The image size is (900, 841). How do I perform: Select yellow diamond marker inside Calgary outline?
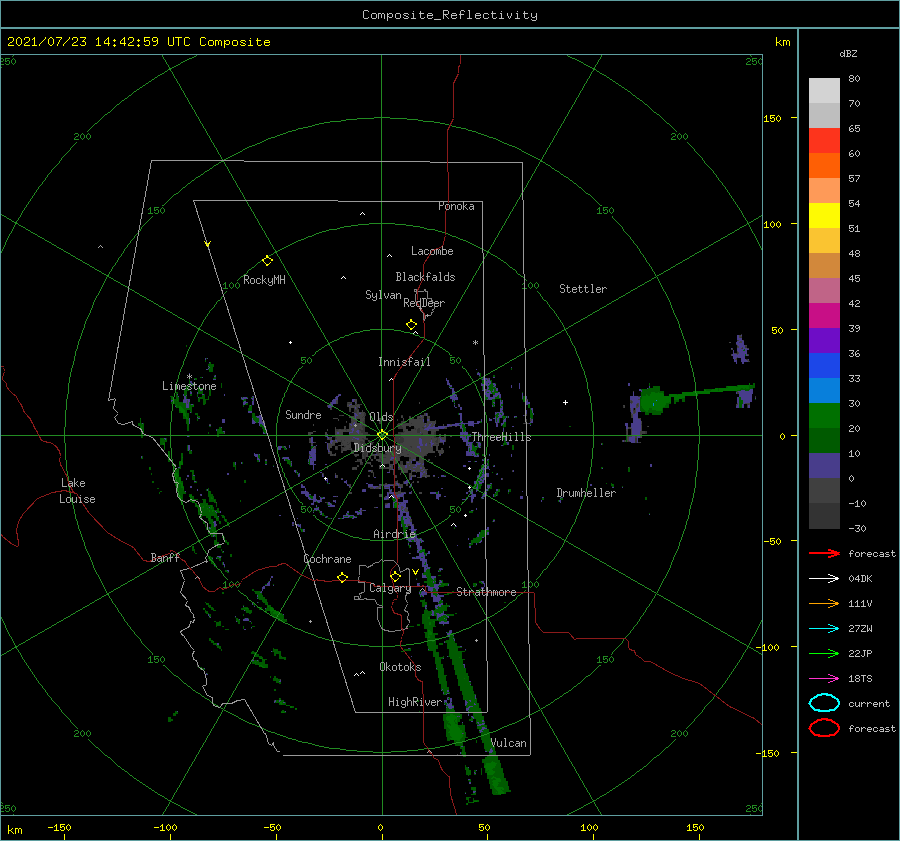point(395,576)
